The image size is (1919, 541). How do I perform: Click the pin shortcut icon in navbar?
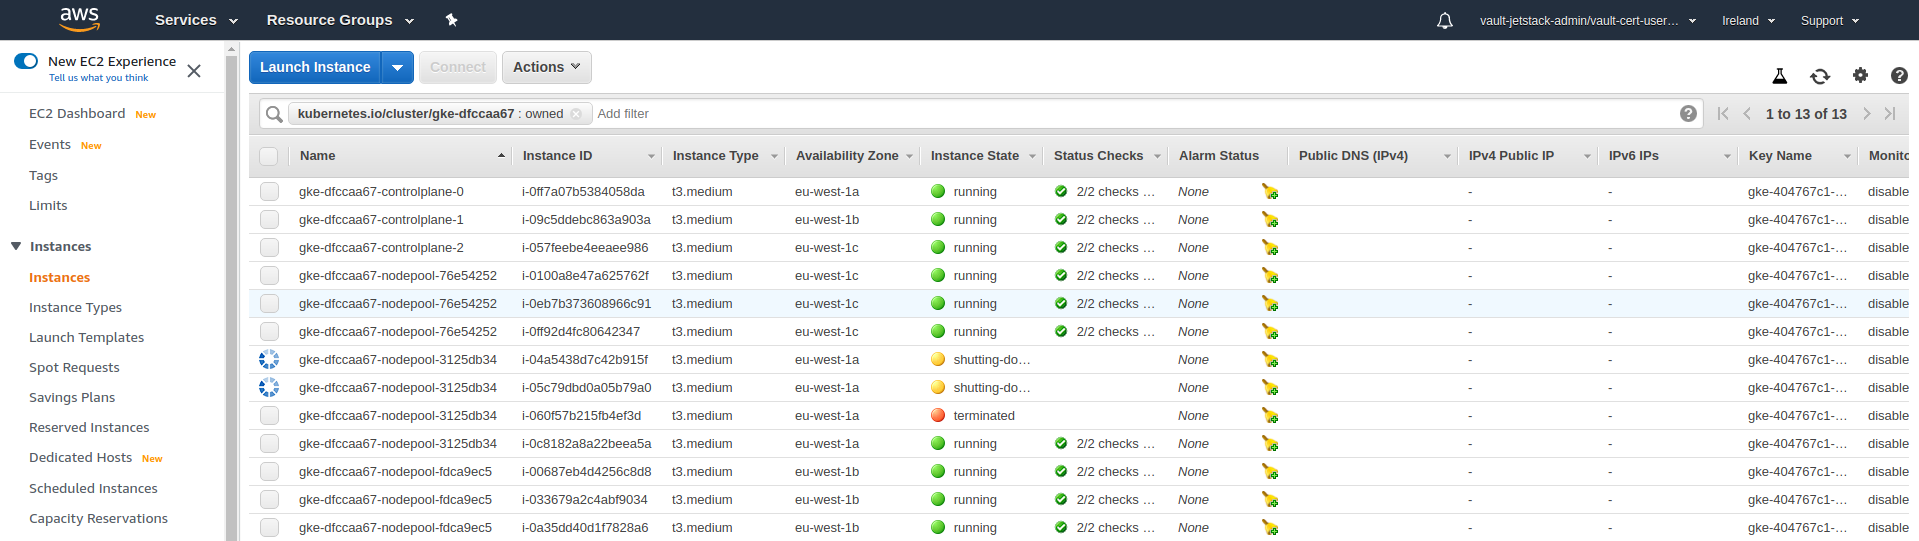pos(451,20)
